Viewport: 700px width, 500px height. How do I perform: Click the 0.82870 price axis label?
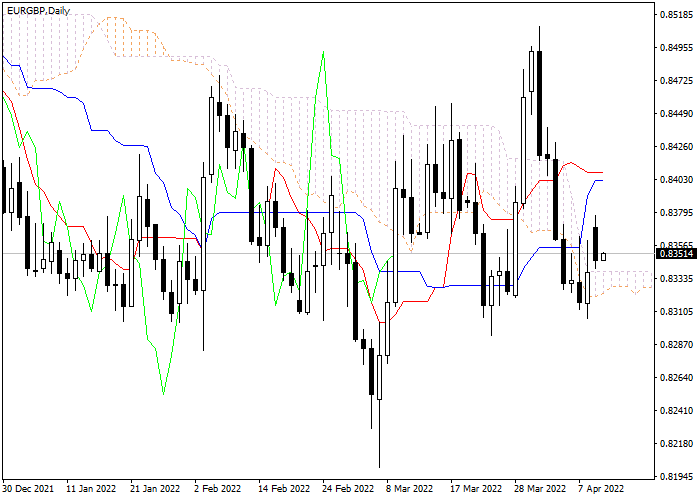pyautogui.click(x=677, y=344)
